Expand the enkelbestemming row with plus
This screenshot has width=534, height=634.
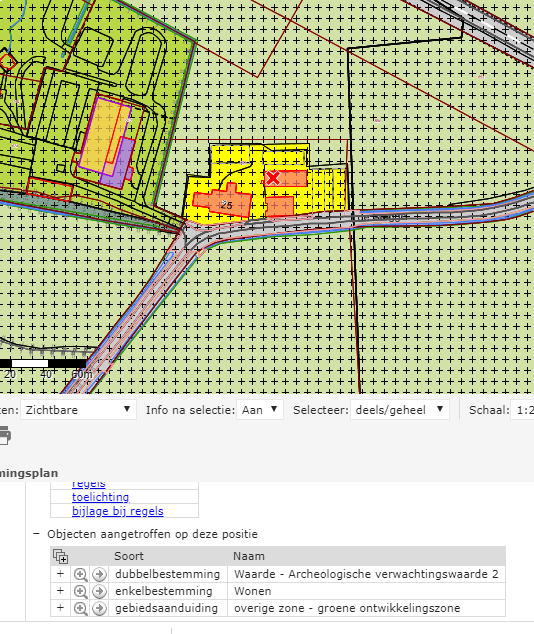coord(60,591)
